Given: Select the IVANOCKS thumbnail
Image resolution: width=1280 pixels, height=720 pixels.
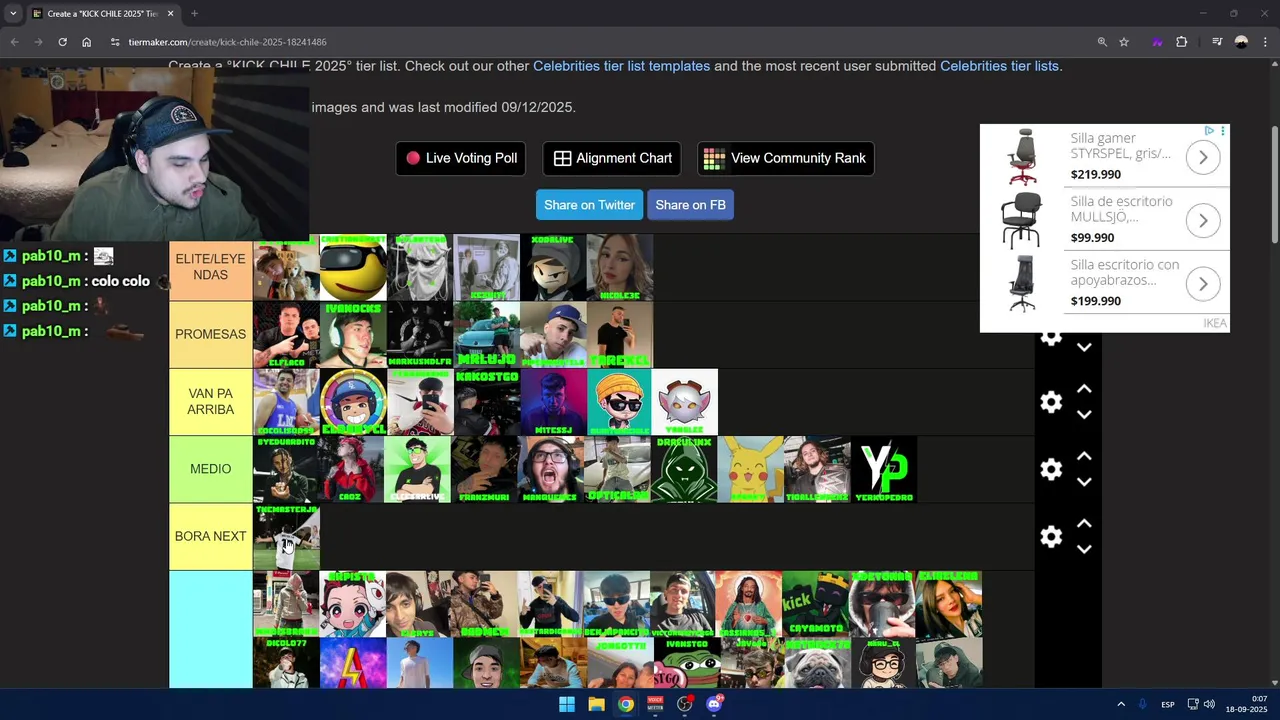Looking at the screenshot, I should [x=353, y=335].
